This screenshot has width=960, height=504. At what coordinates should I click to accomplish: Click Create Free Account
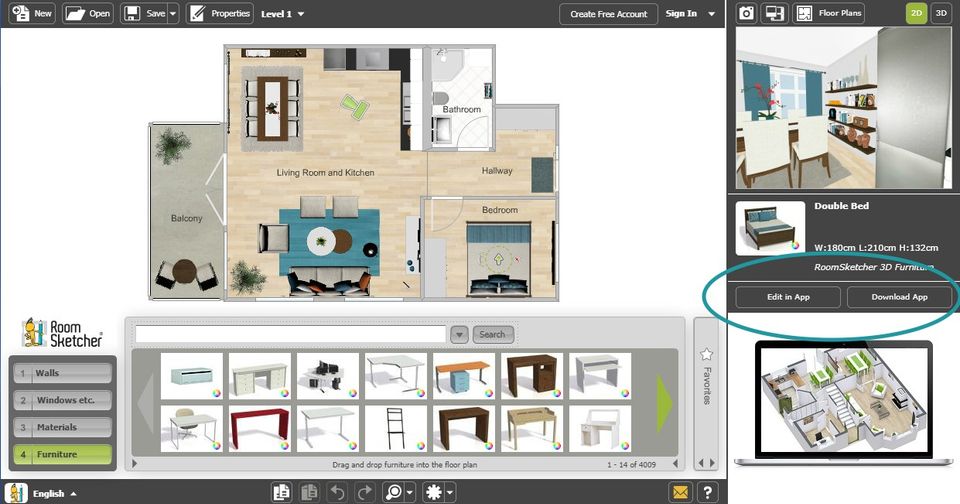pyautogui.click(x=609, y=14)
